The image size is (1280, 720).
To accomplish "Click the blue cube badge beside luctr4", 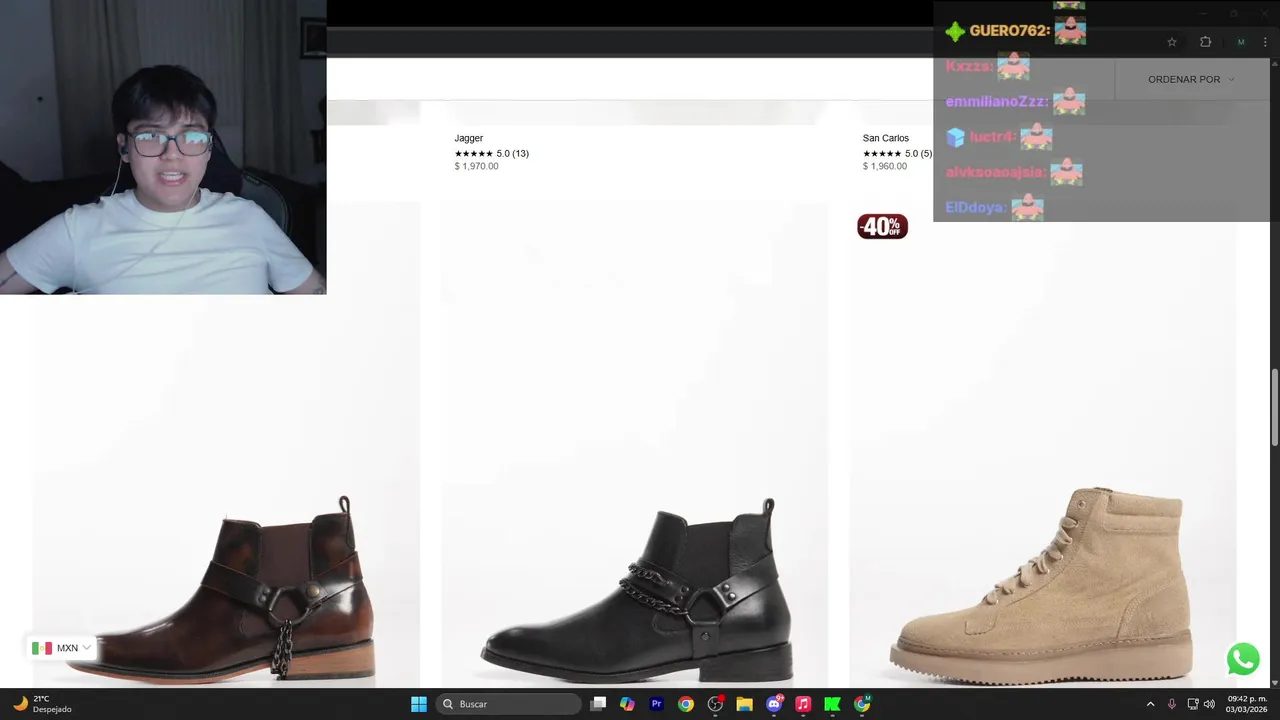I will [x=955, y=137].
